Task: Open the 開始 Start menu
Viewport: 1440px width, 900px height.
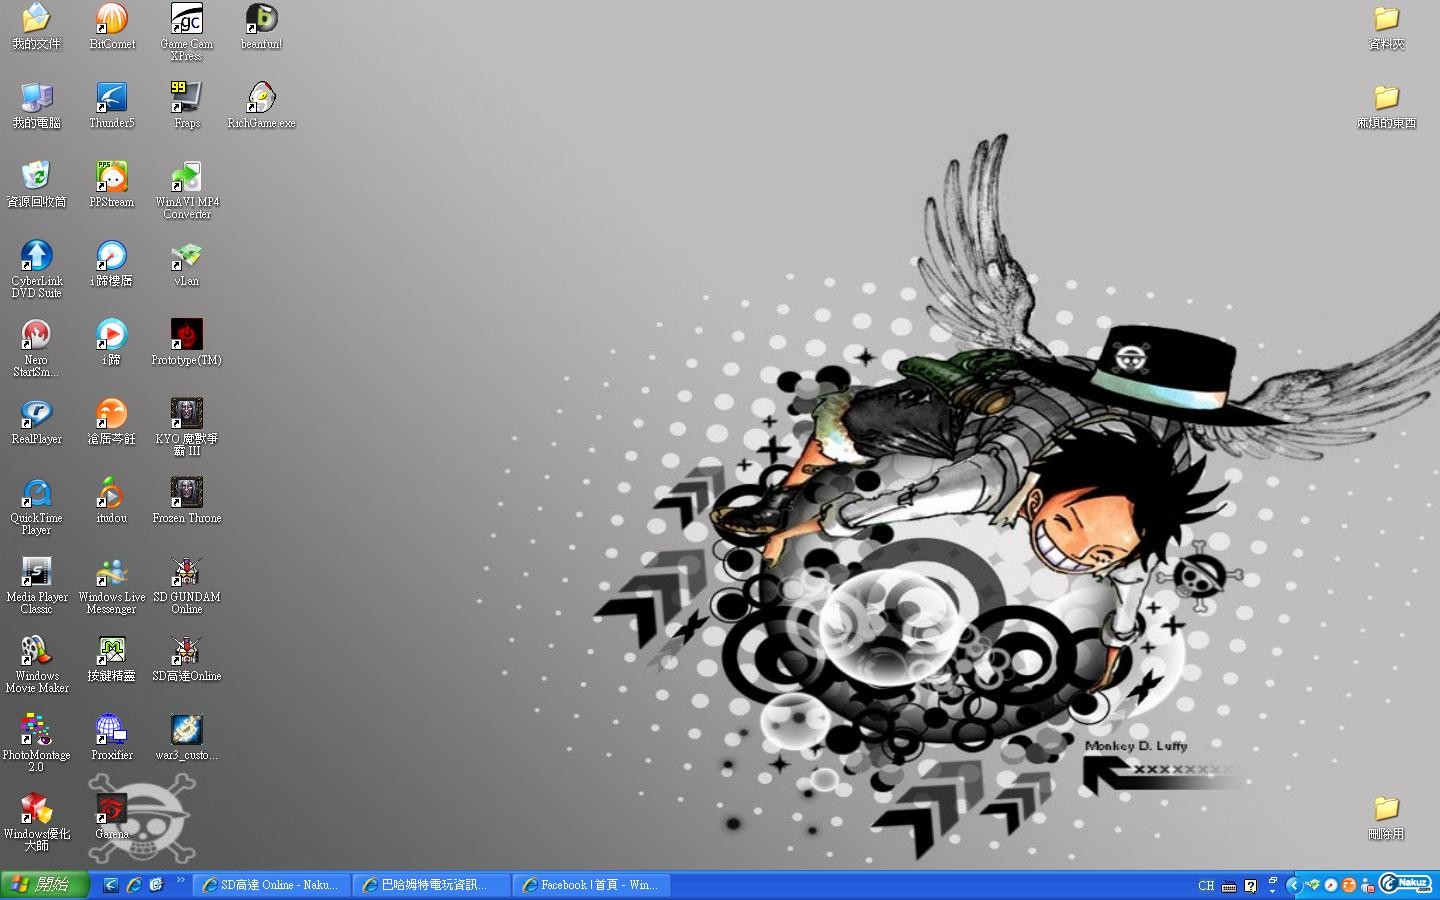Action: pyautogui.click(x=45, y=885)
